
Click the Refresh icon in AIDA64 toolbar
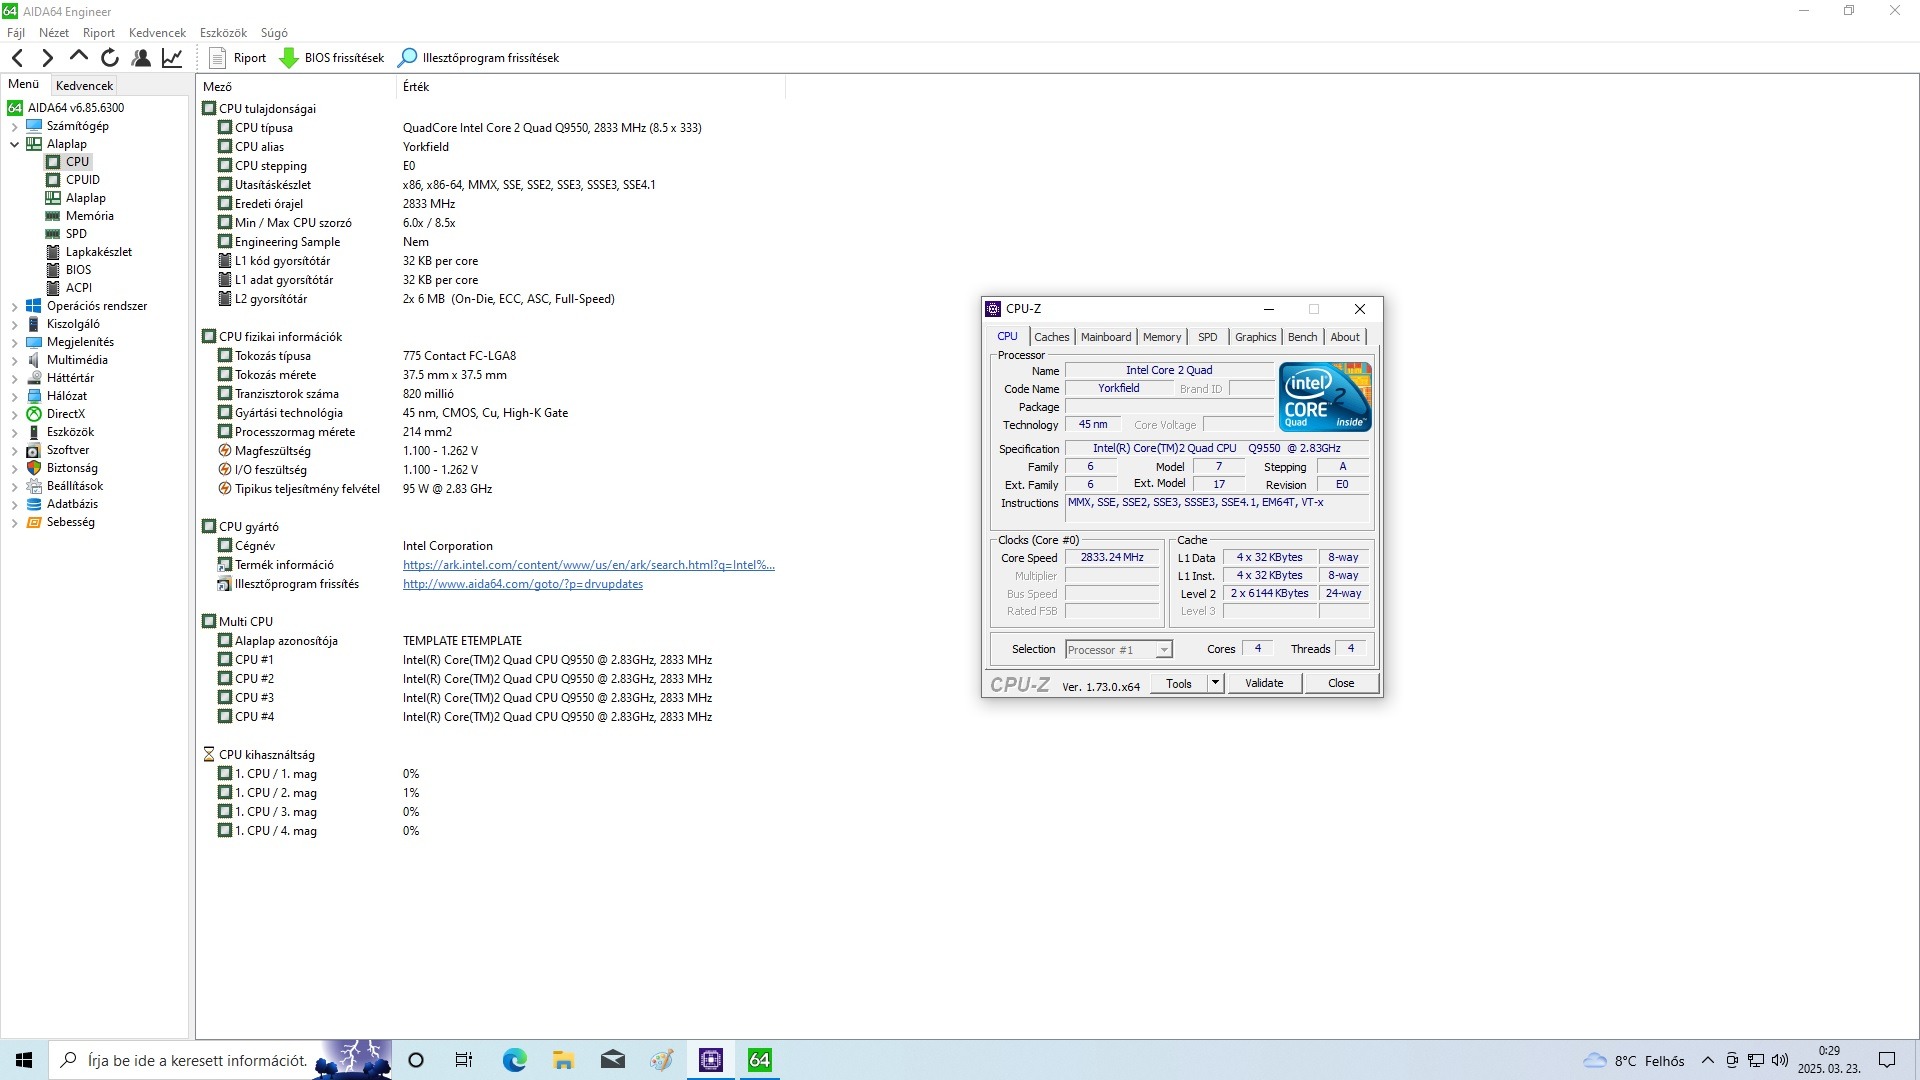click(x=110, y=58)
